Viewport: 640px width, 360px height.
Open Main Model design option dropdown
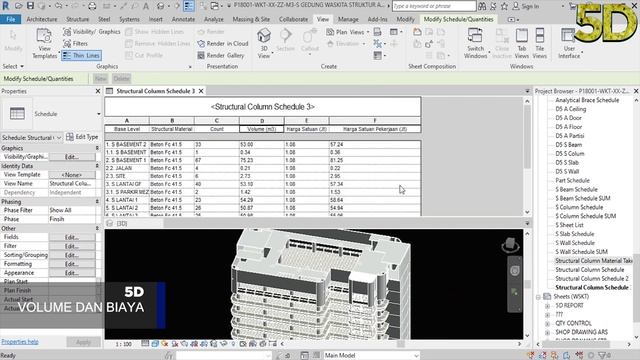click(x=371, y=356)
